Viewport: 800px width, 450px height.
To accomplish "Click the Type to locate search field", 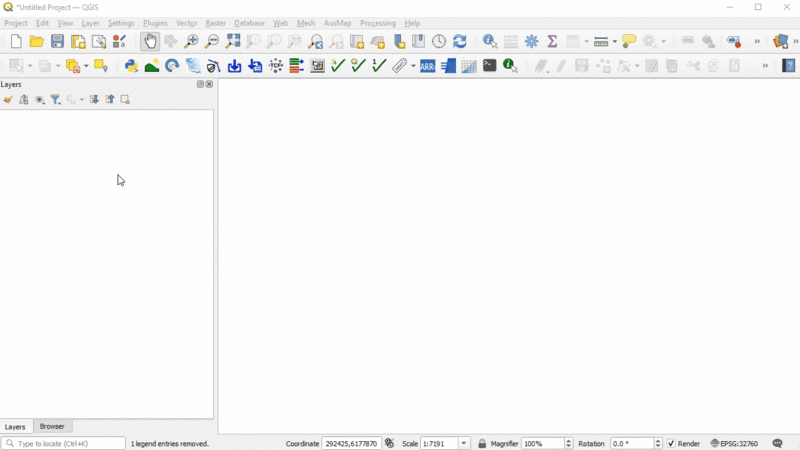I will 64,443.
